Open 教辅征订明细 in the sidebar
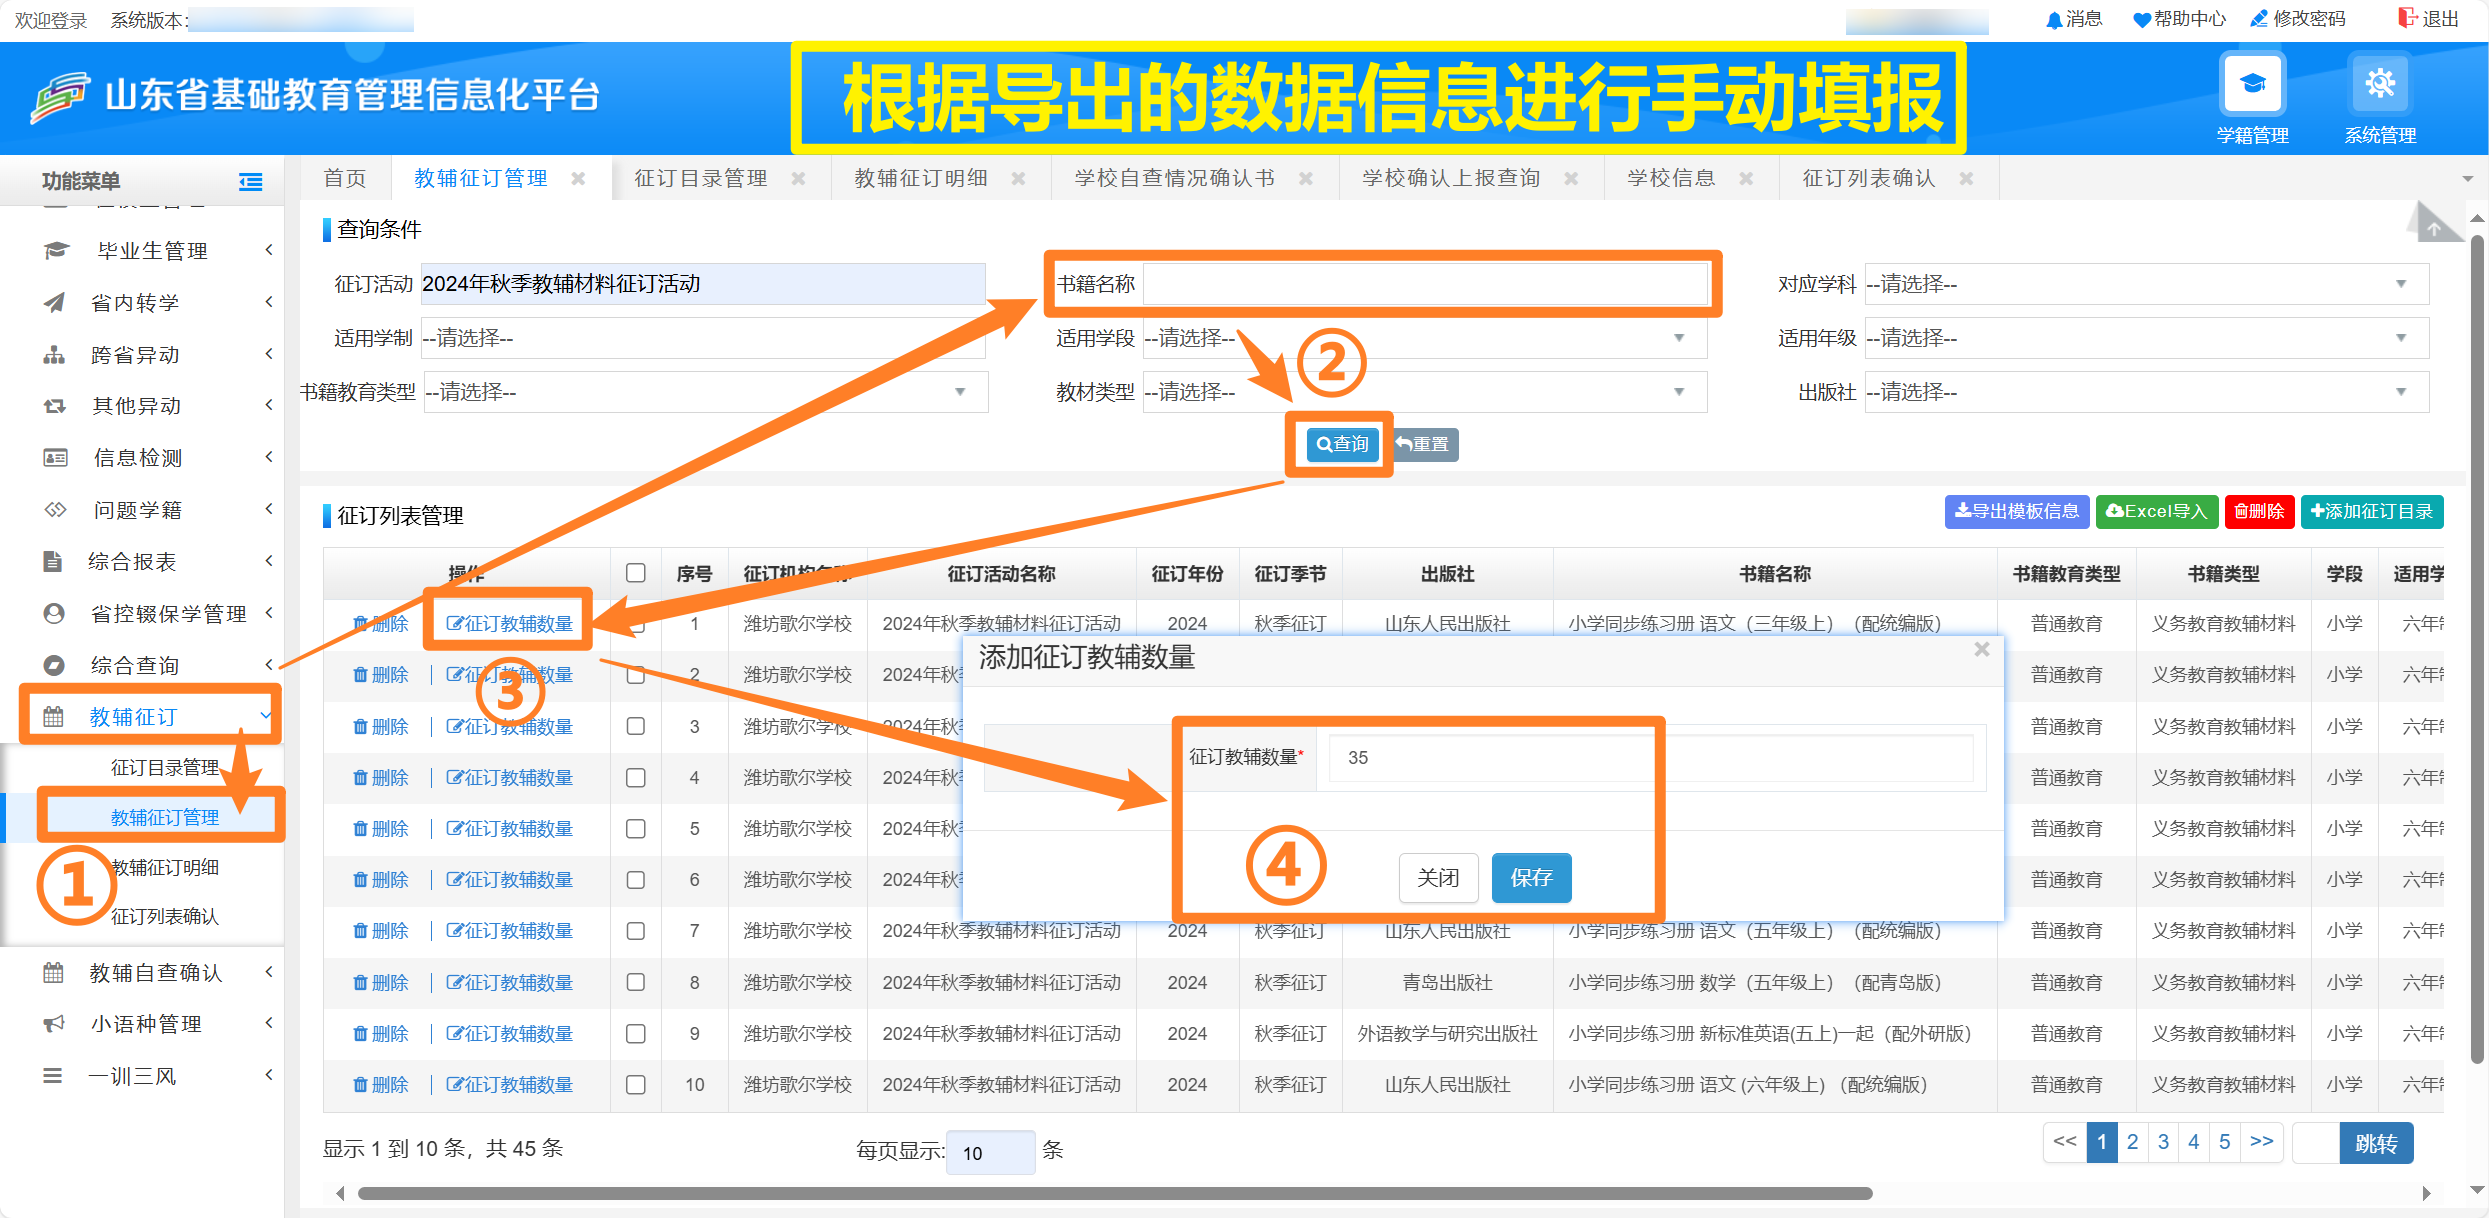Viewport: 2489px width, 1218px height. pyautogui.click(x=165, y=867)
